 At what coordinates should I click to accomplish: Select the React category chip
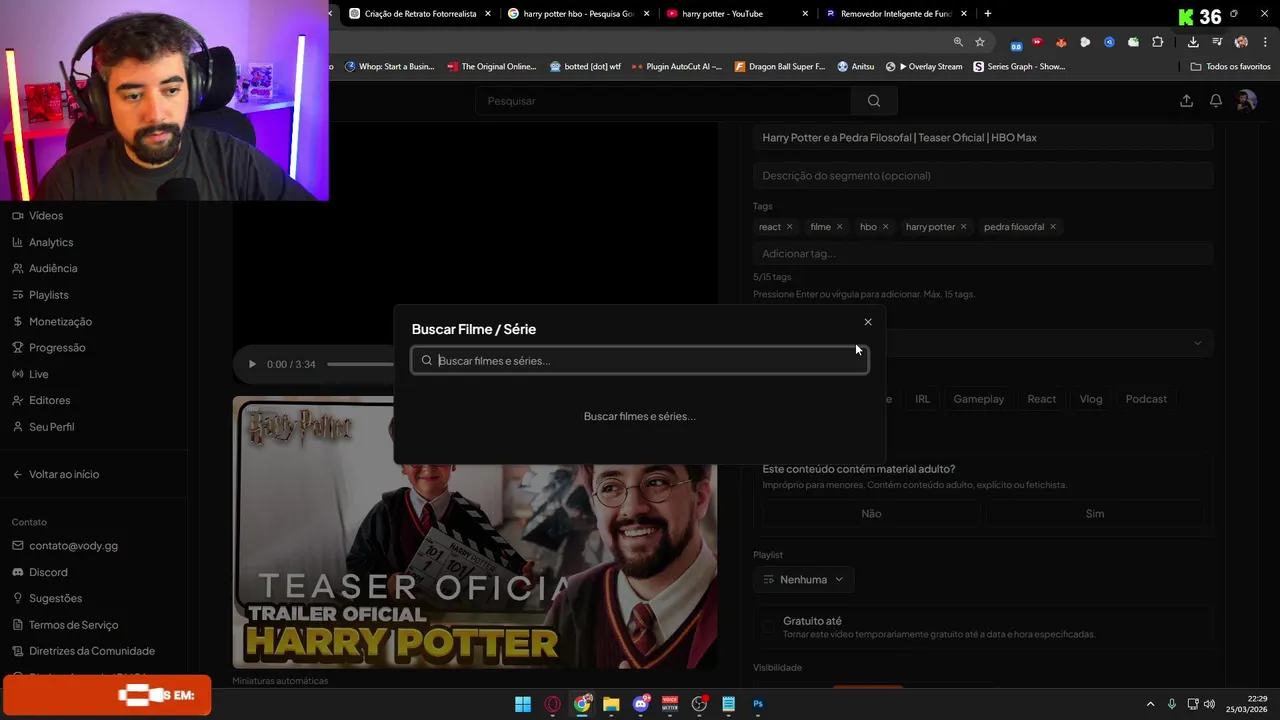(x=1041, y=399)
